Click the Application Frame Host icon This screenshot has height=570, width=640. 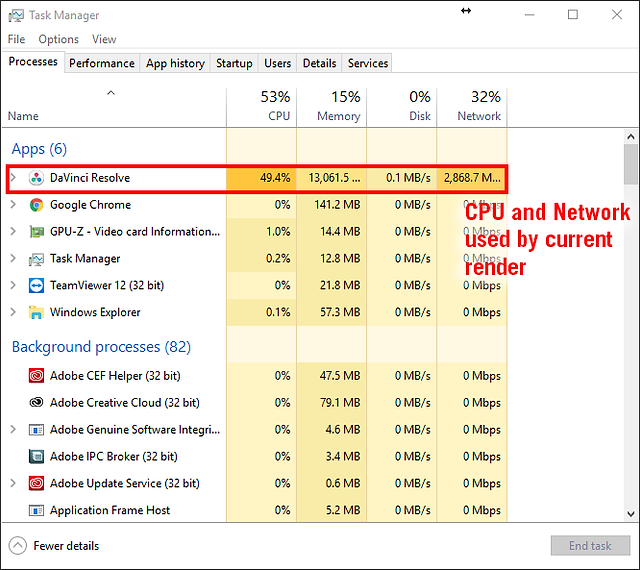click(x=36, y=510)
